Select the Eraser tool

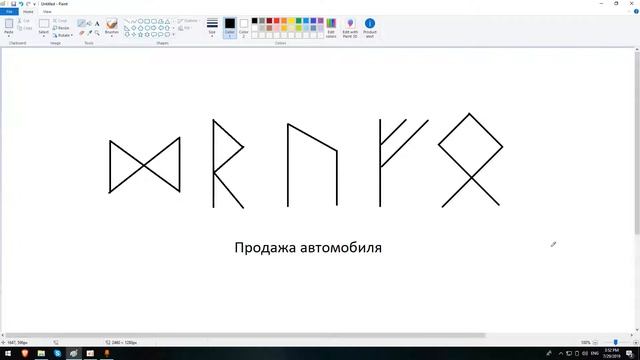pyautogui.click(x=82, y=33)
